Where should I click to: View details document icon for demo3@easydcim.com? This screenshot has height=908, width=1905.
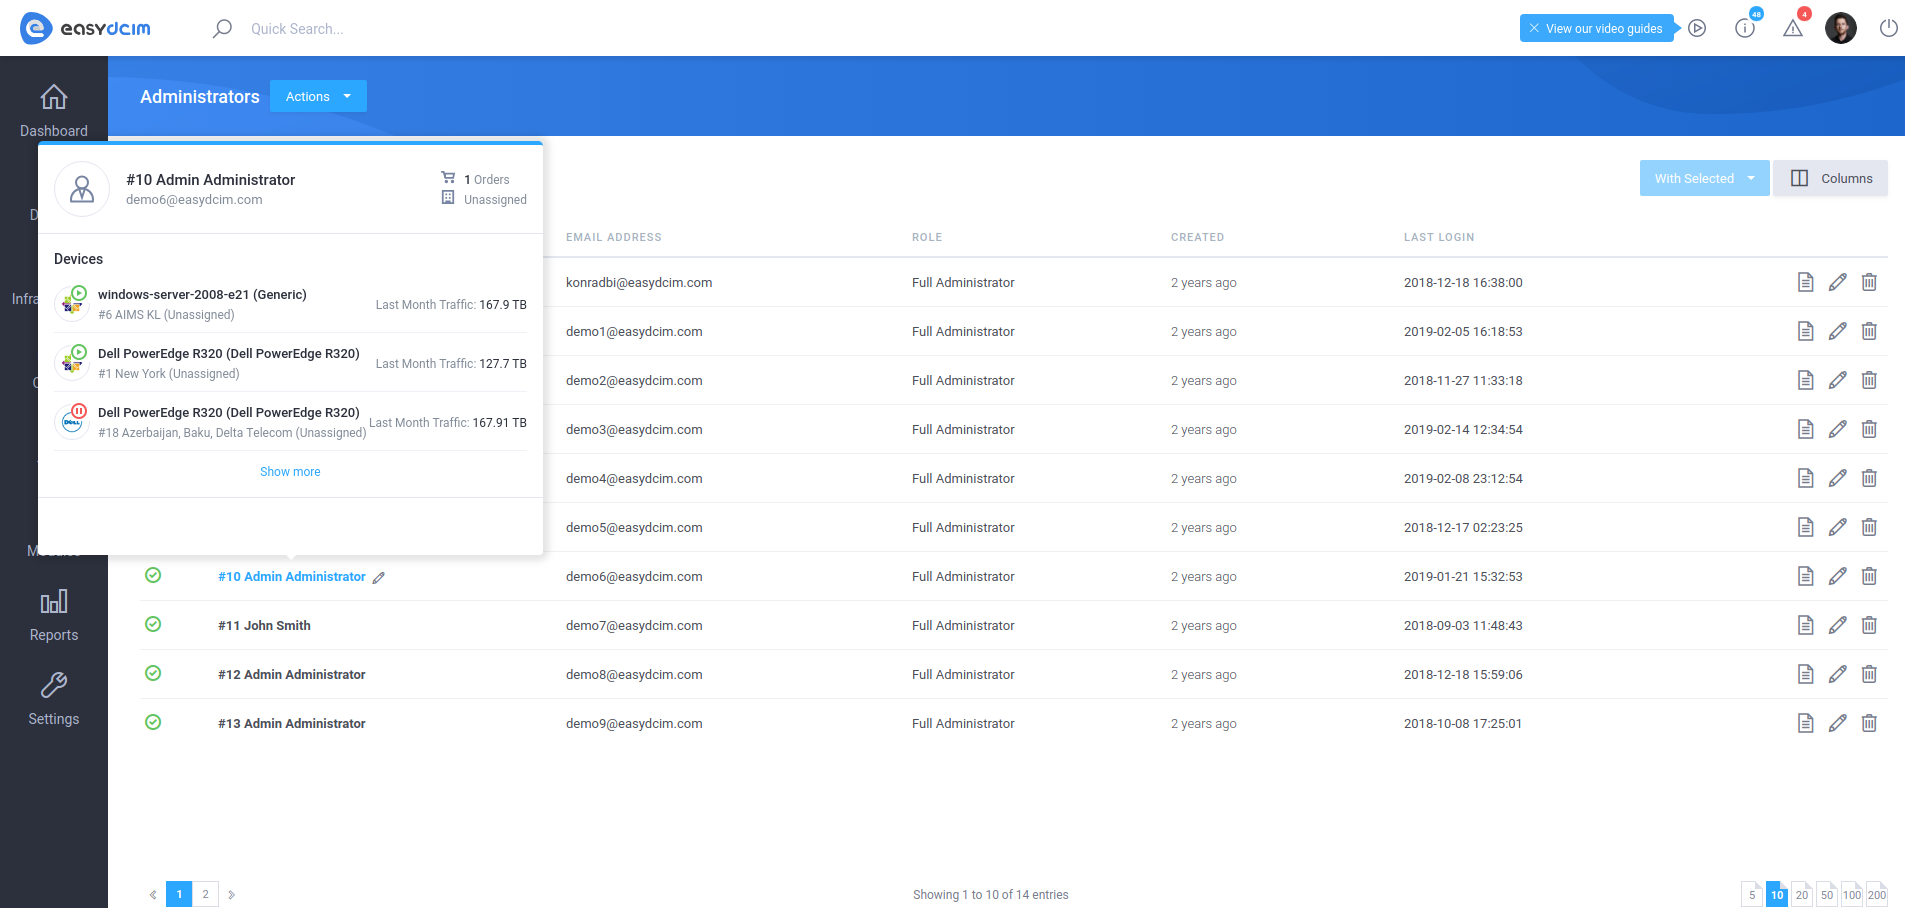coord(1805,429)
